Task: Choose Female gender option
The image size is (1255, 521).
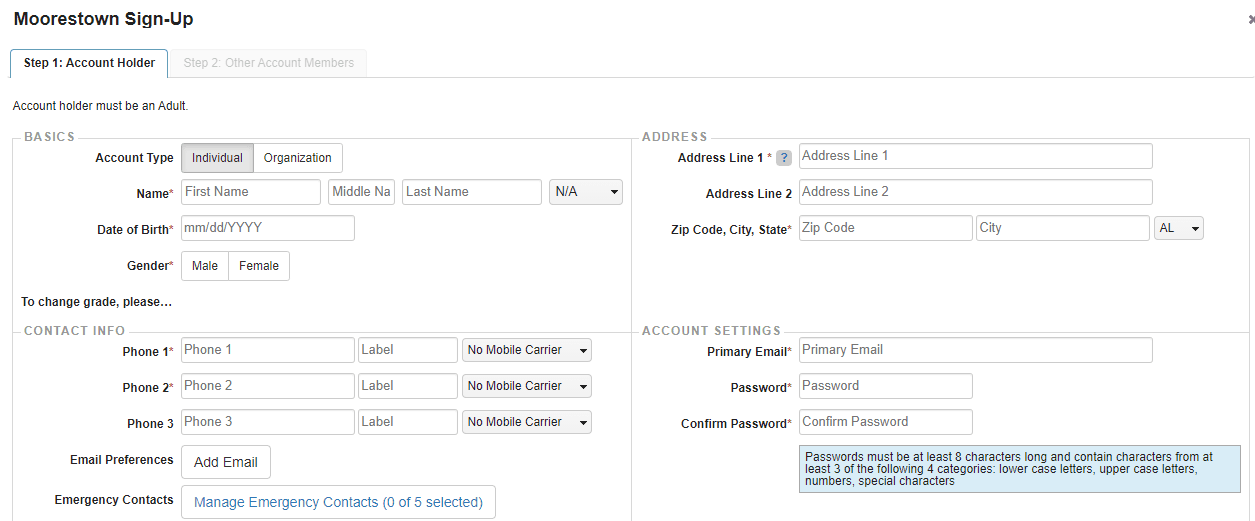Action: (x=259, y=266)
